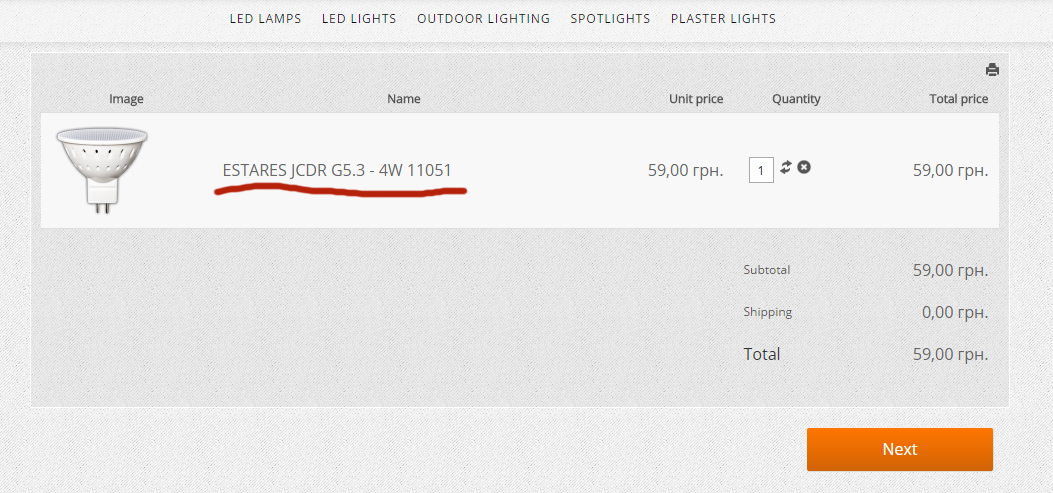Click the Shipping label
The height and width of the screenshot is (493, 1053).
pyautogui.click(x=767, y=312)
